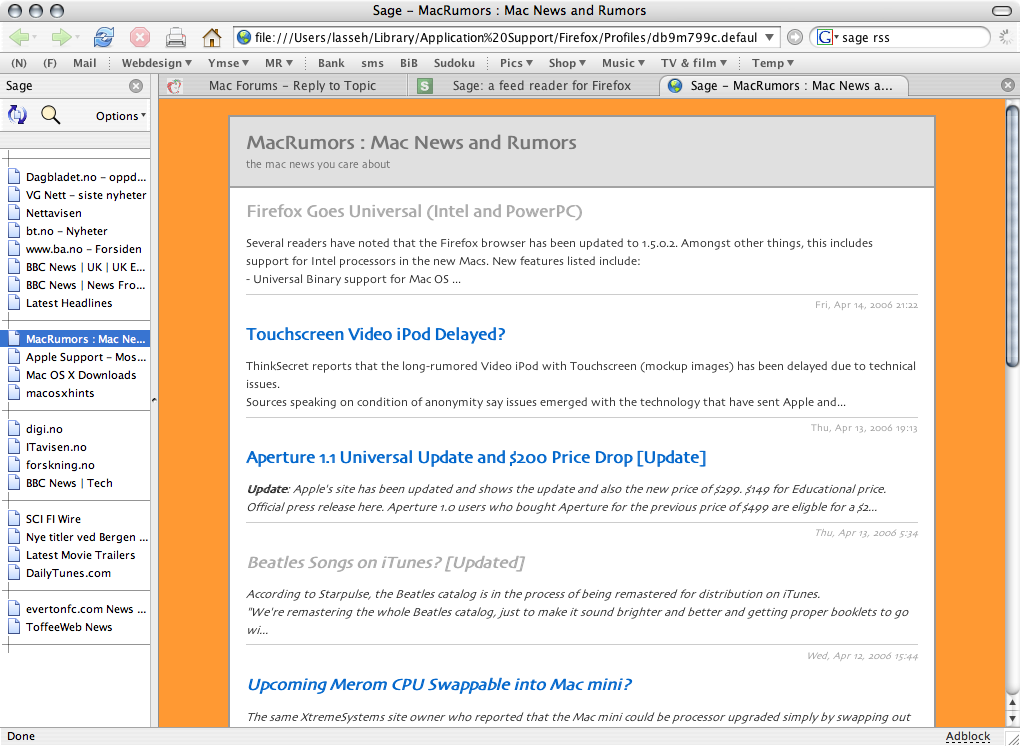
Task: Click the Go button beside the address bar
Action: [794, 37]
